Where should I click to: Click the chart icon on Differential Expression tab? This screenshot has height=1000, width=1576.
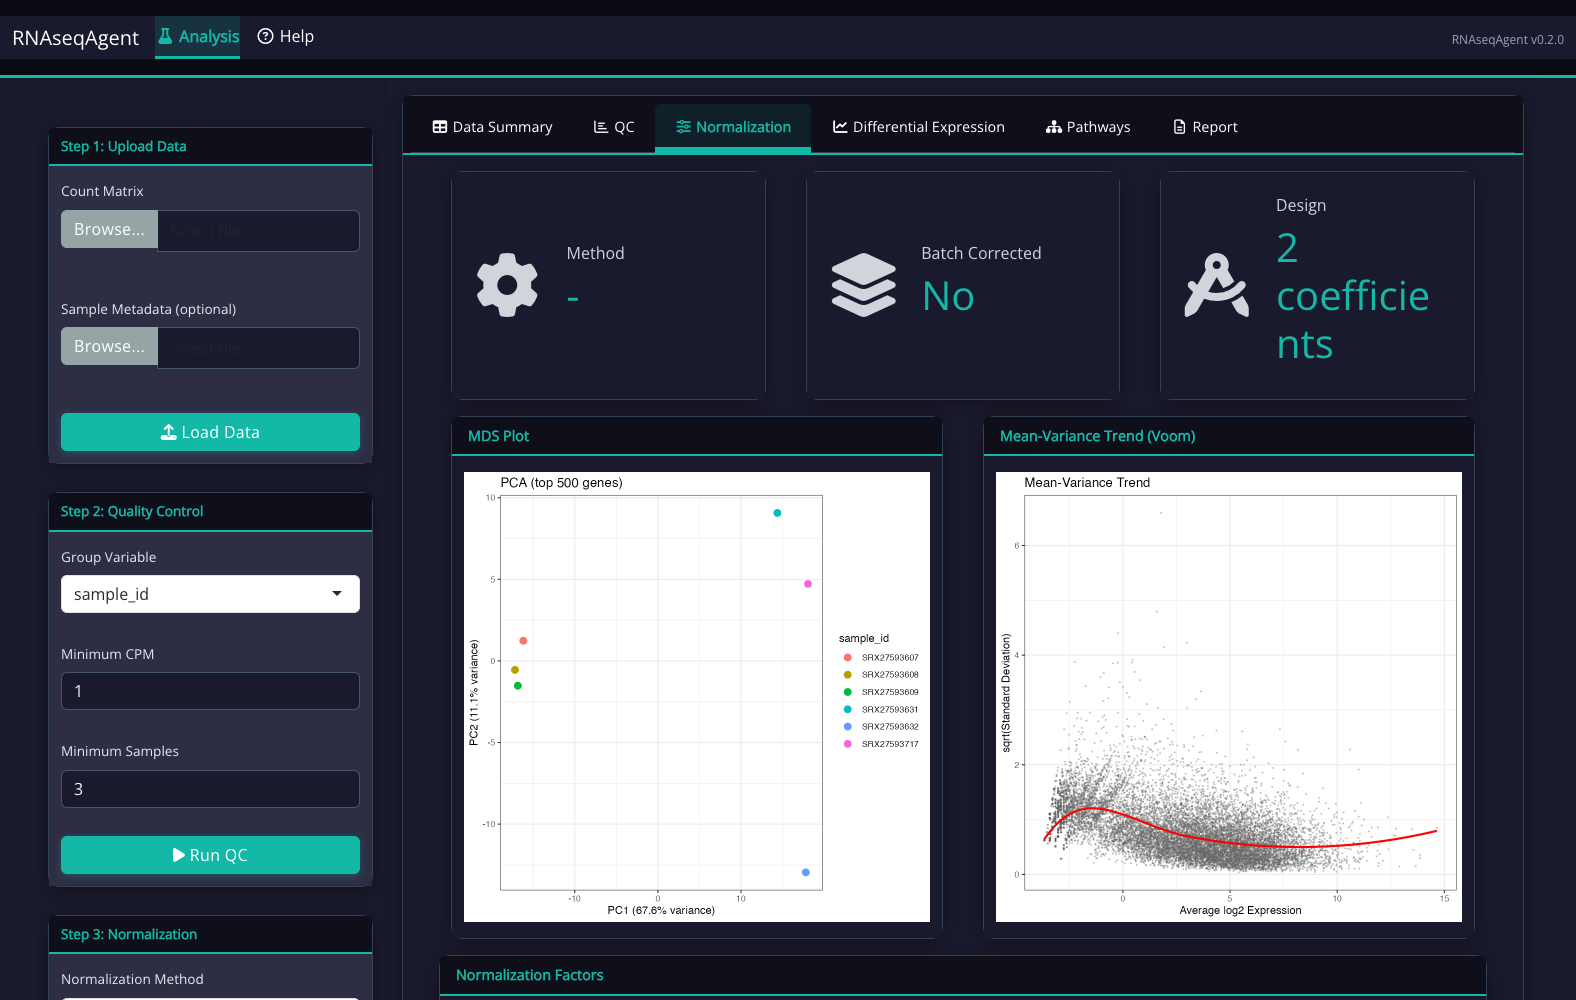click(x=840, y=127)
